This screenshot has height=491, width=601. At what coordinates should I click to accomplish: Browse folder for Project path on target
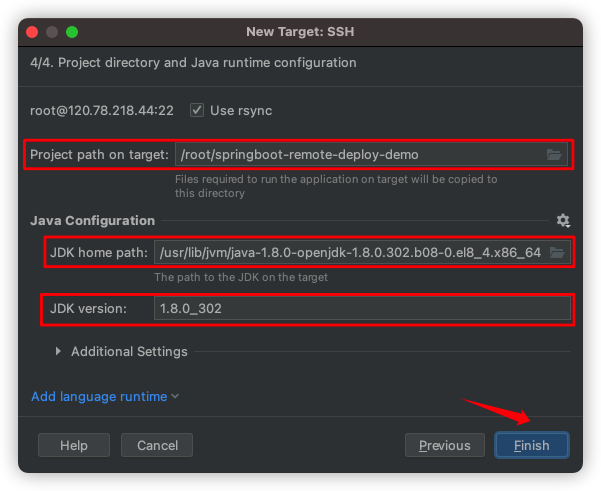(554, 155)
